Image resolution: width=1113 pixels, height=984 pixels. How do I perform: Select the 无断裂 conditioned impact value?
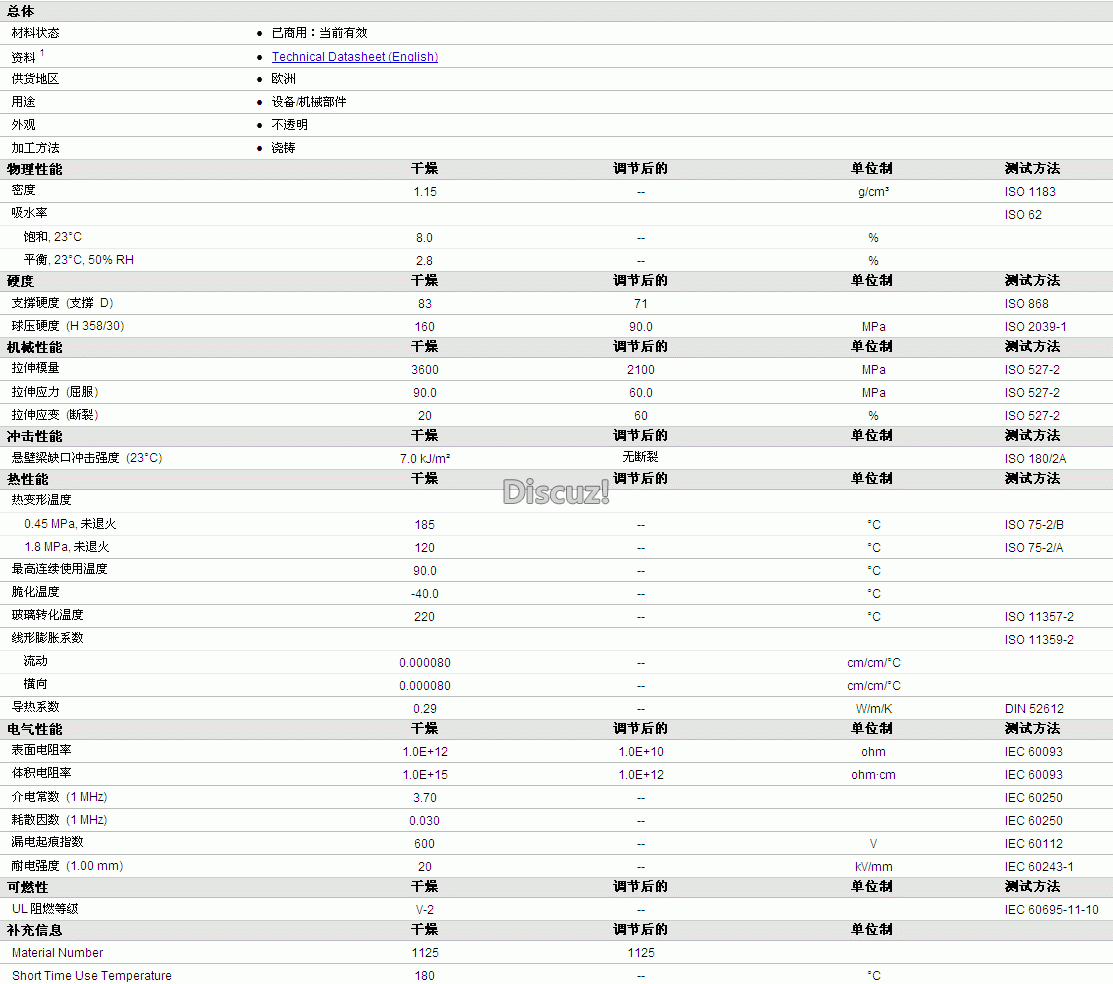[640, 457]
